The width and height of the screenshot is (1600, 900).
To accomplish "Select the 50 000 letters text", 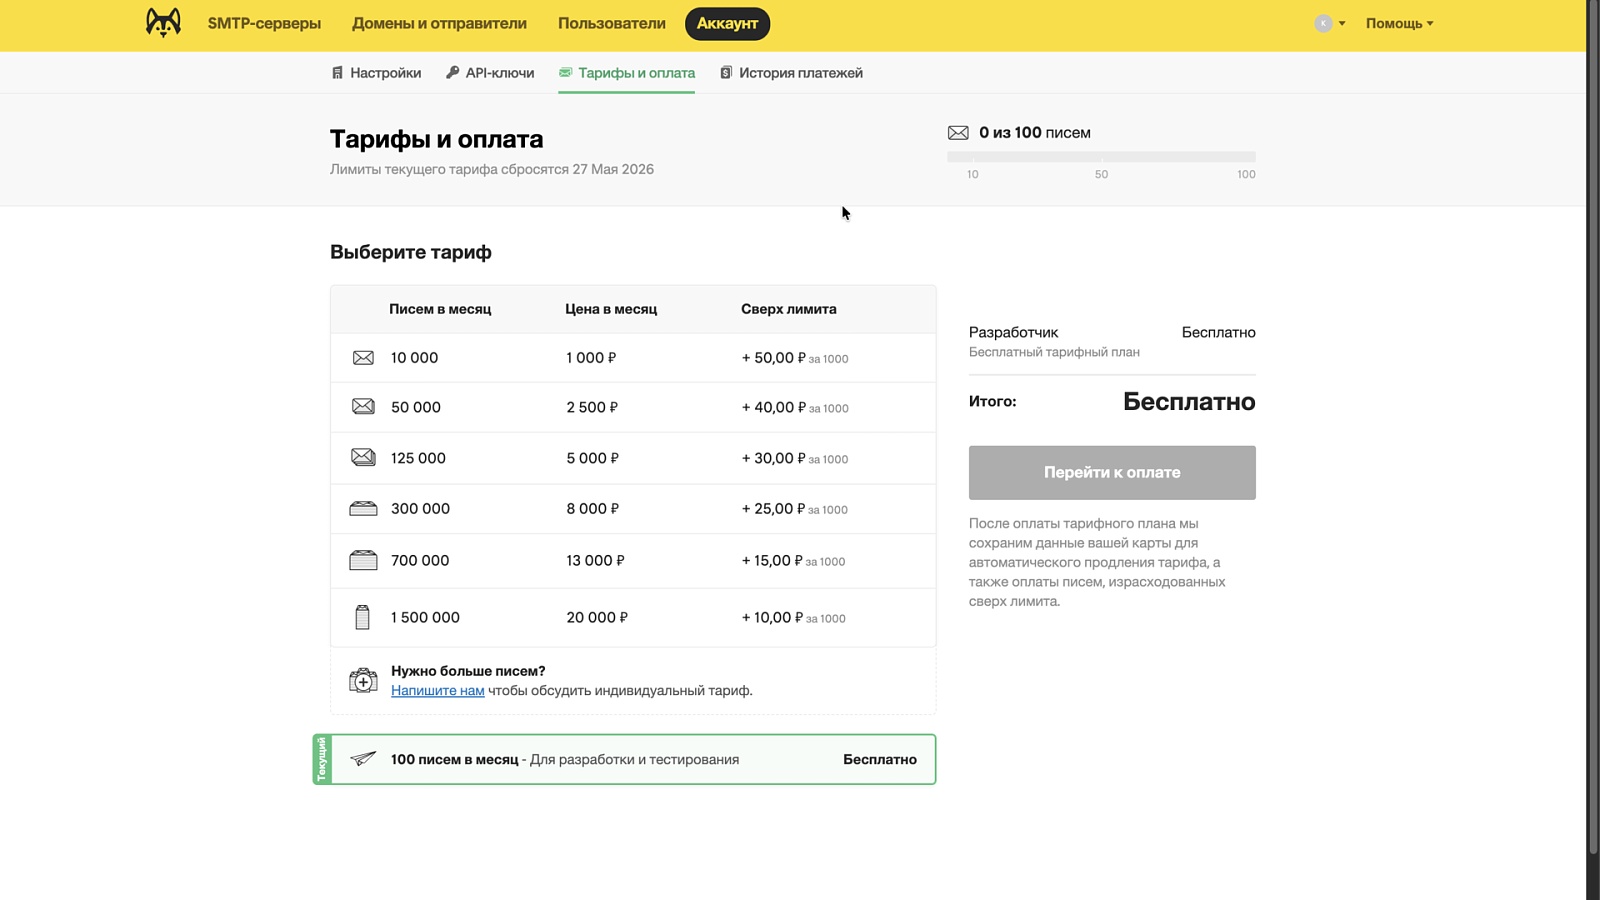I will (x=416, y=407).
